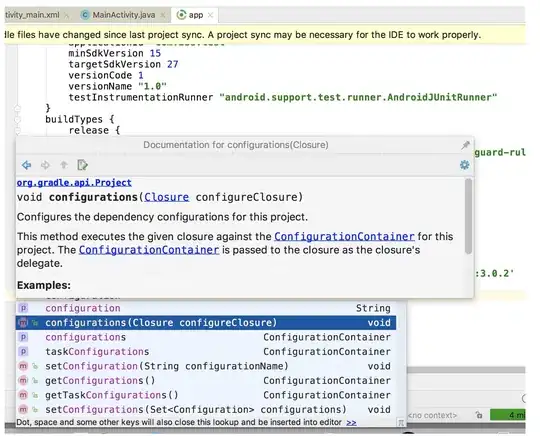The width and height of the screenshot is (540, 436).
Task: Go forward in documentation popup
Action: tap(45, 165)
